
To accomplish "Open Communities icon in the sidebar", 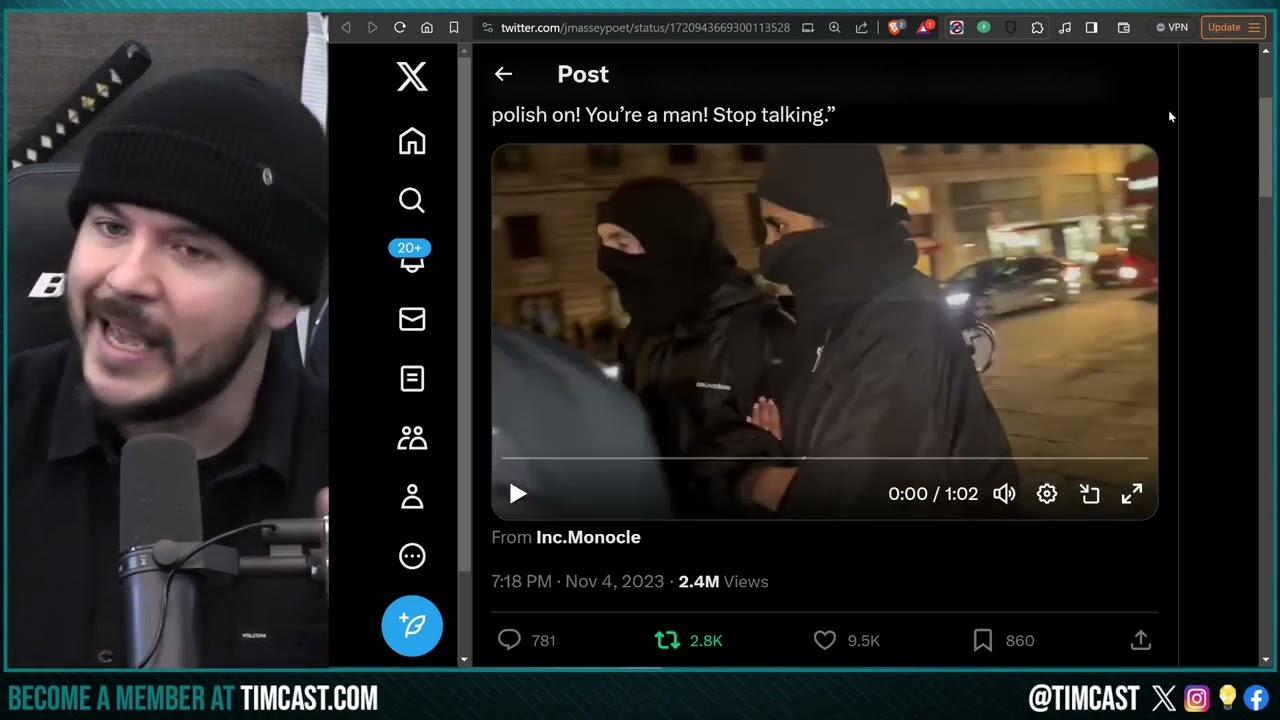I will coord(412,438).
